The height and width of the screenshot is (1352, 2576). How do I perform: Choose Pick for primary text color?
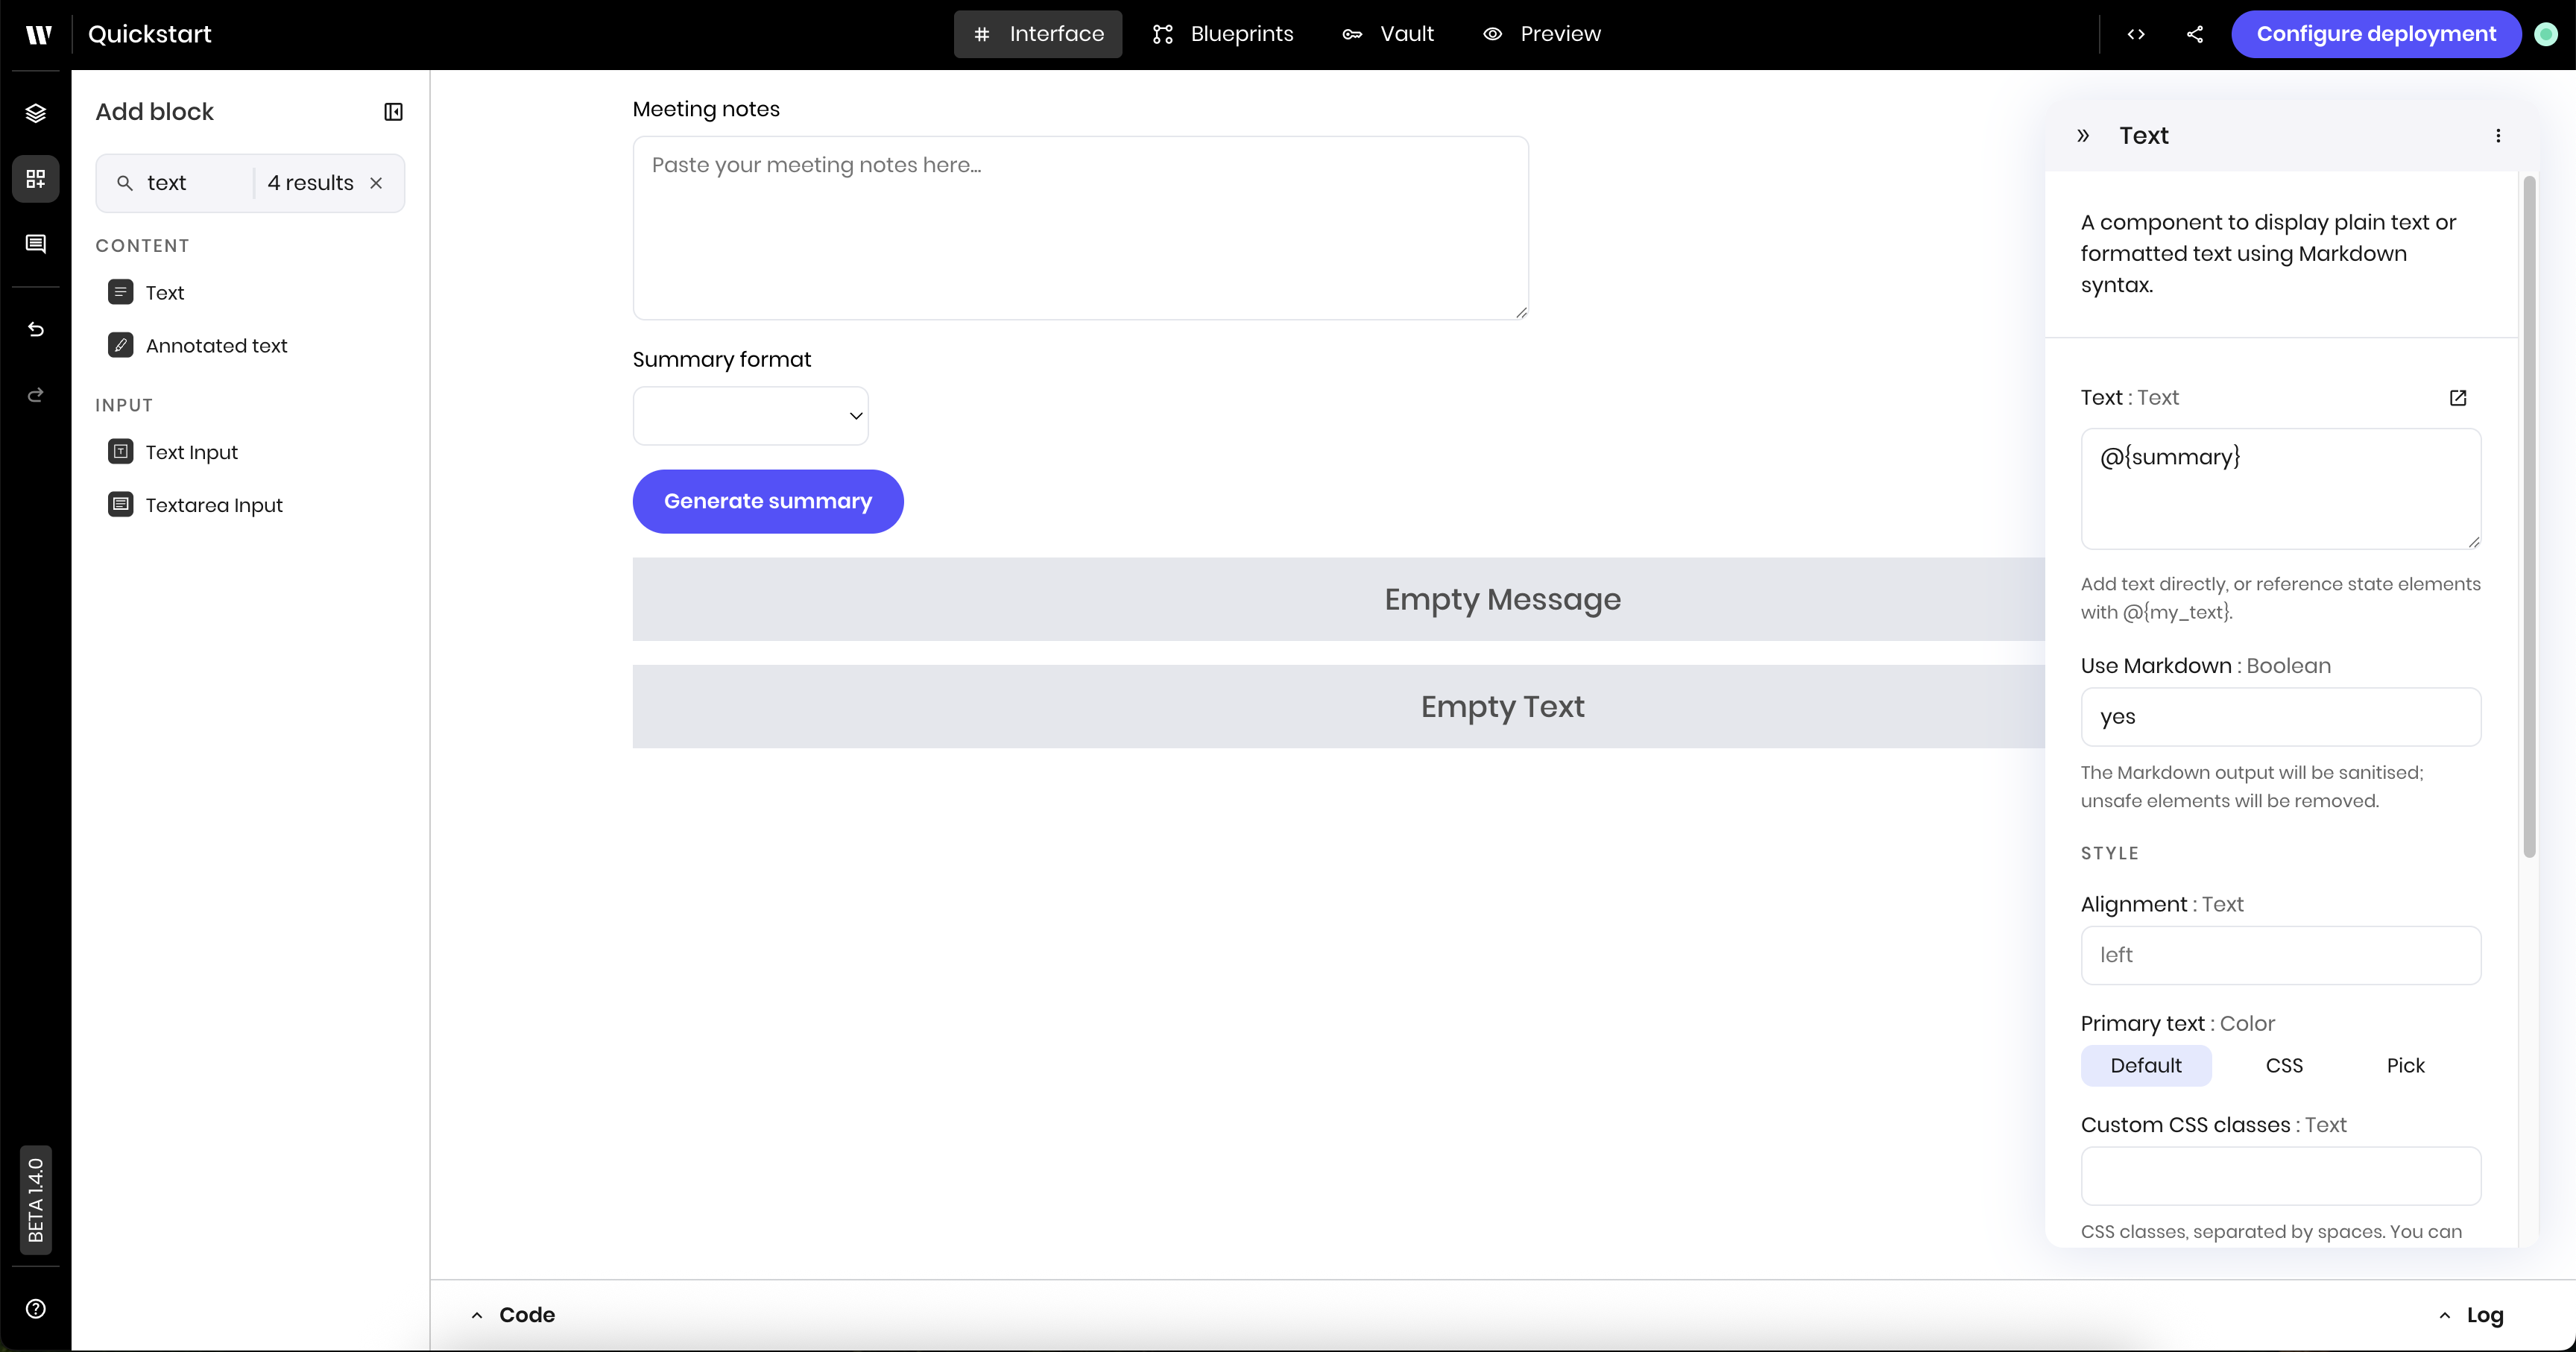[2405, 1066]
